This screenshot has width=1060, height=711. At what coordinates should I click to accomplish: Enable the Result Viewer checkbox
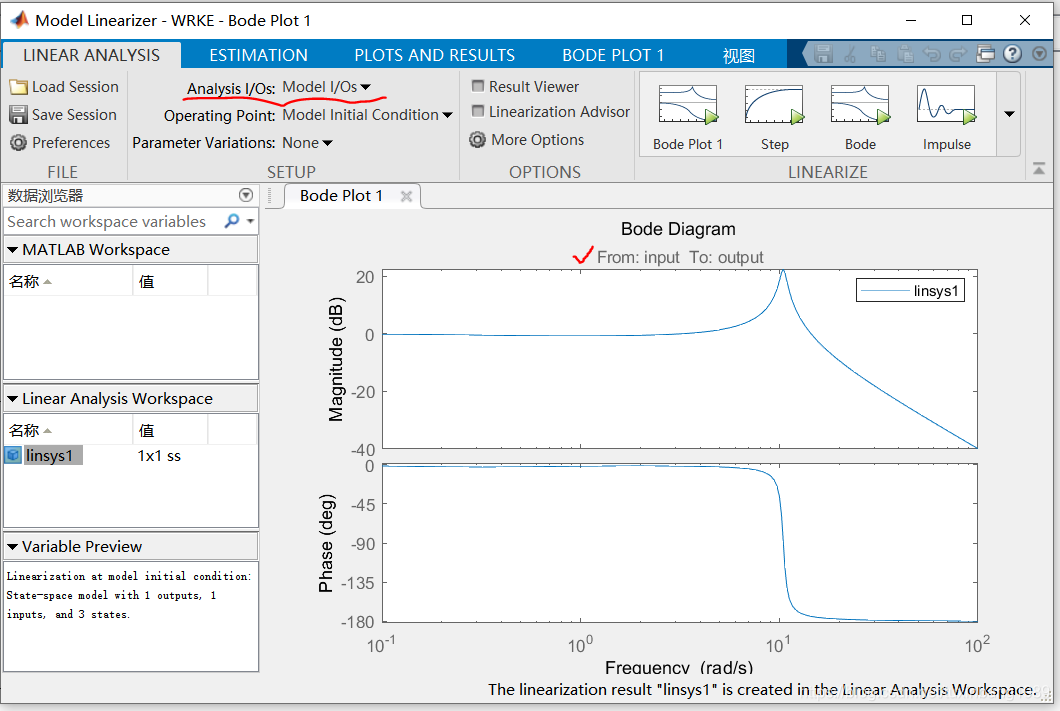click(x=477, y=86)
